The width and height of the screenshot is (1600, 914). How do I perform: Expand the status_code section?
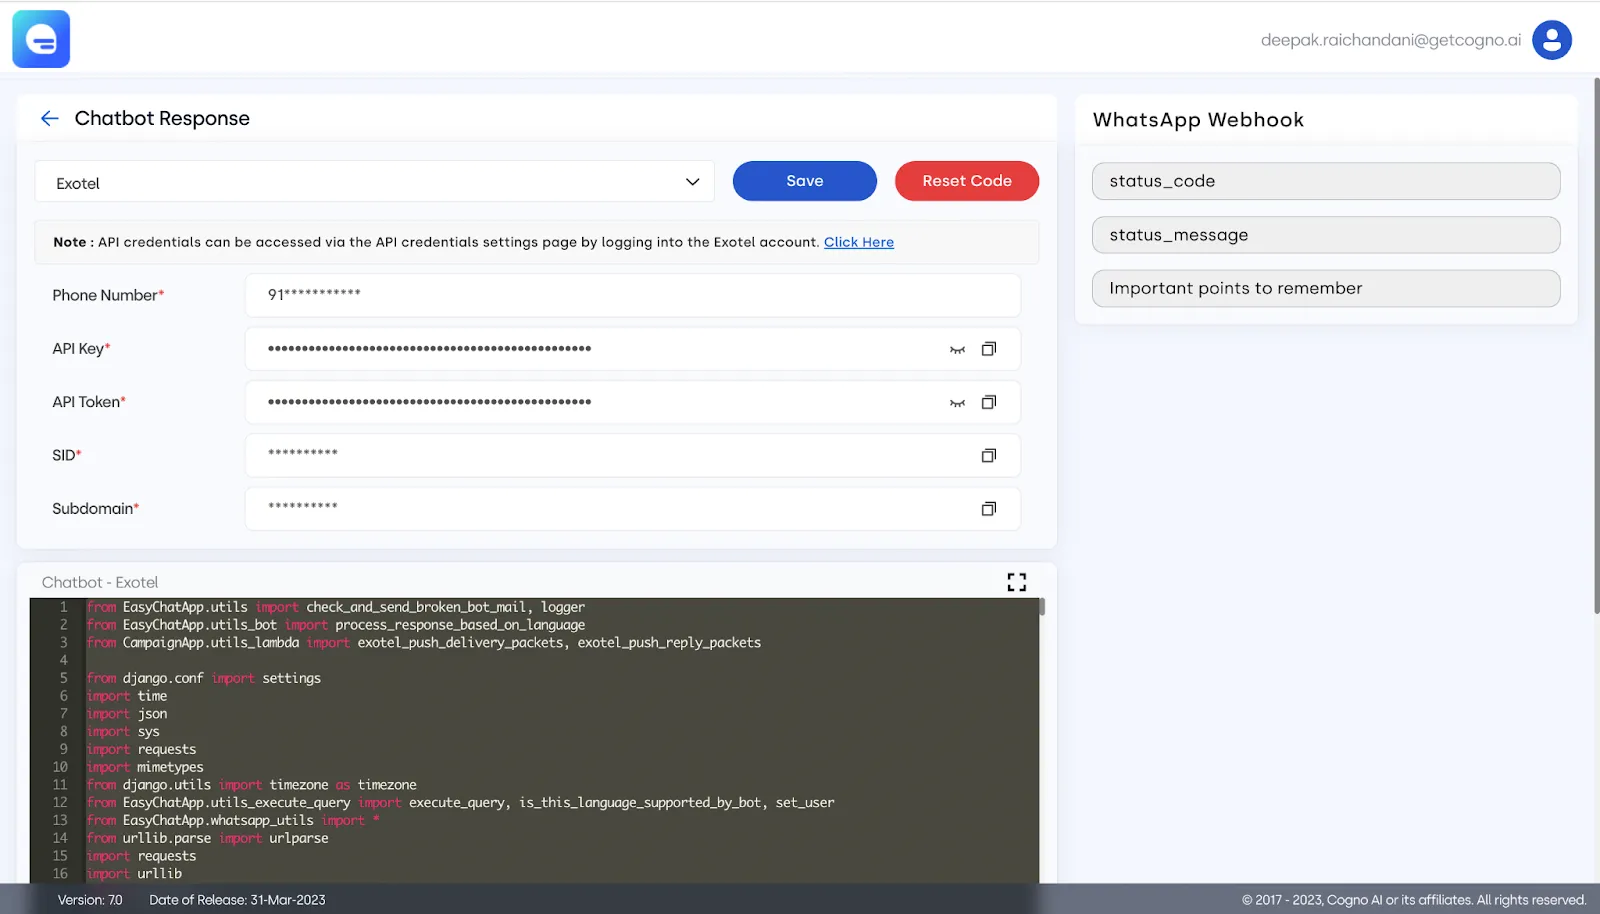click(x=1326, y=181)
